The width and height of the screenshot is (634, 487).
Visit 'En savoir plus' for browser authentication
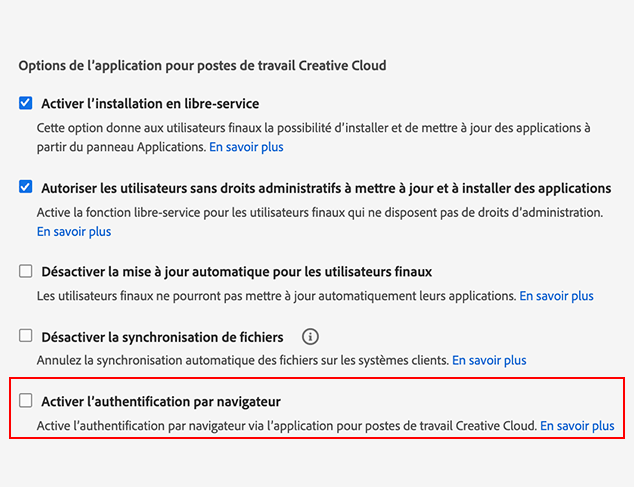pos(577,425)
